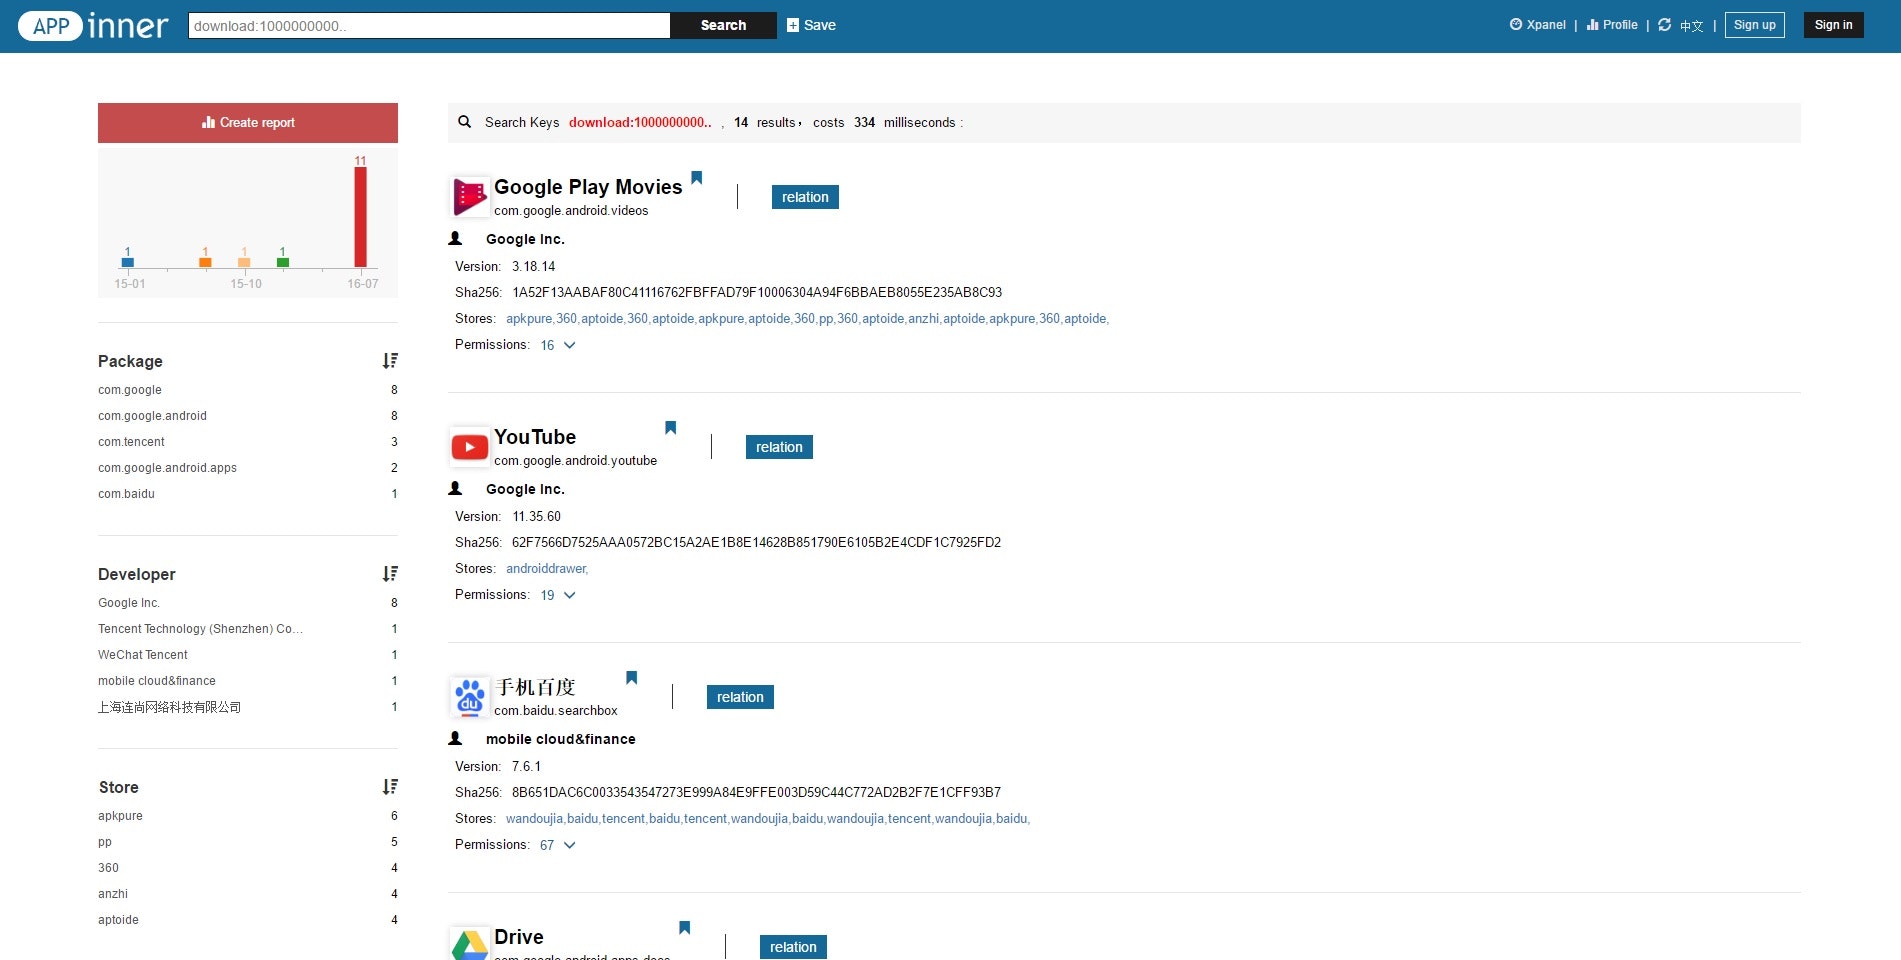The height and width of the screenshot is (960, 1901).
Task: Open androiddrawer store link for YouTube
Action: coord(546,569)
